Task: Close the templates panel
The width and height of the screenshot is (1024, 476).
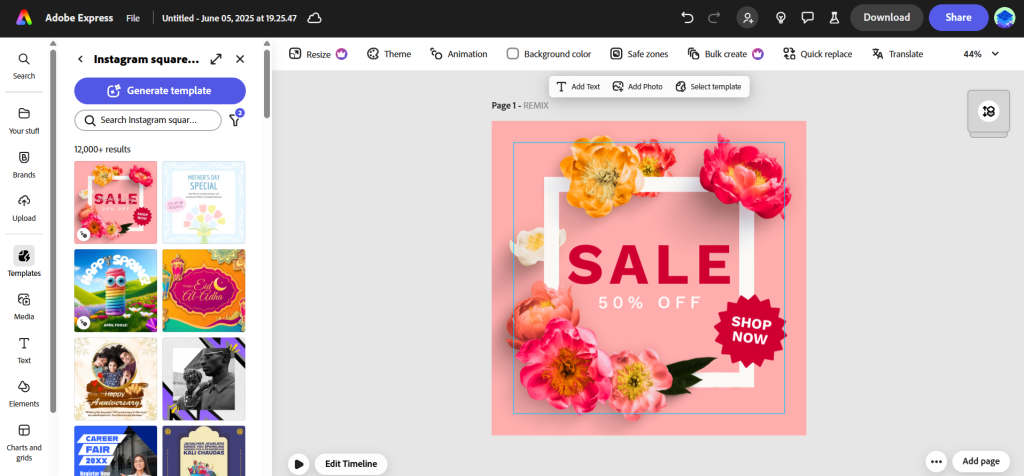Action: (240, 59)
